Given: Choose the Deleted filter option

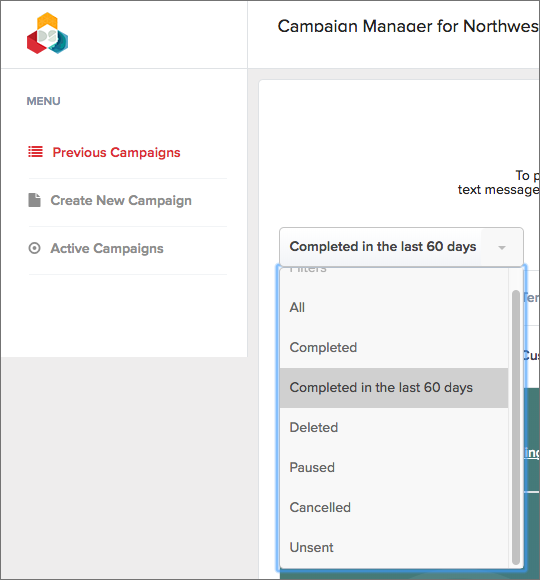Looking at the screenshot, I should pyautogui.click(x=394, y=428).
